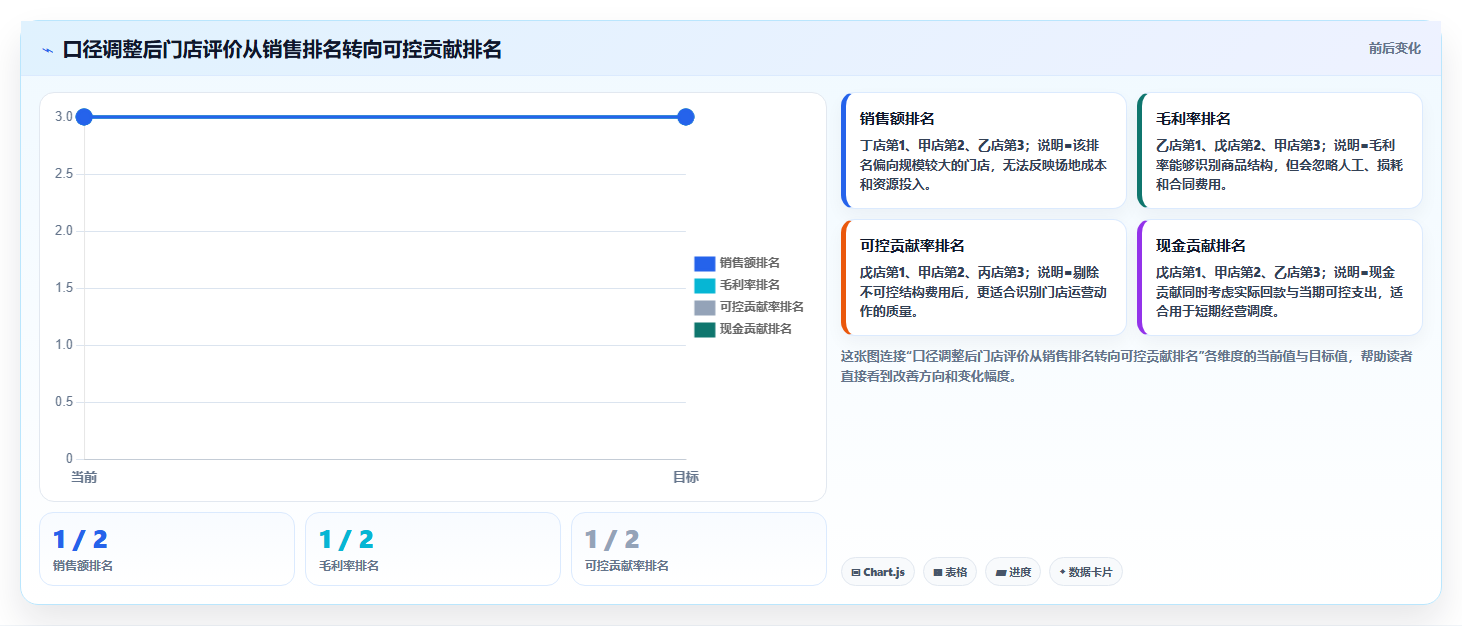
Task: Open the 现金贡献排名 description card
Action: [1280, 278]
